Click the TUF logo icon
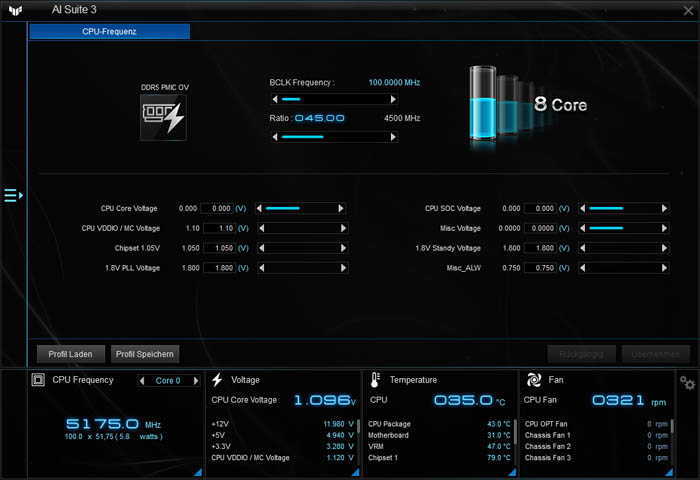The width and height of the screenshot is (700, 480). 15,10
